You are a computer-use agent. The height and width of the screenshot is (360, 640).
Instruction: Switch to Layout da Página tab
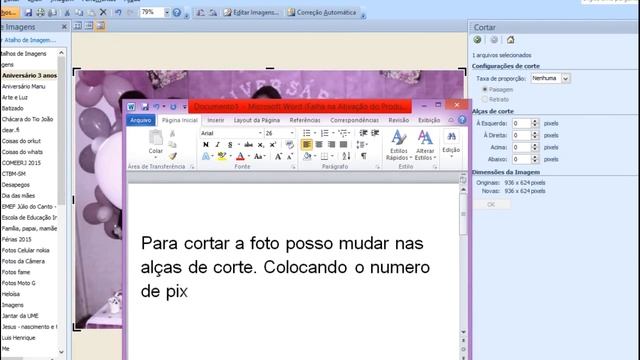pos(257,120)
